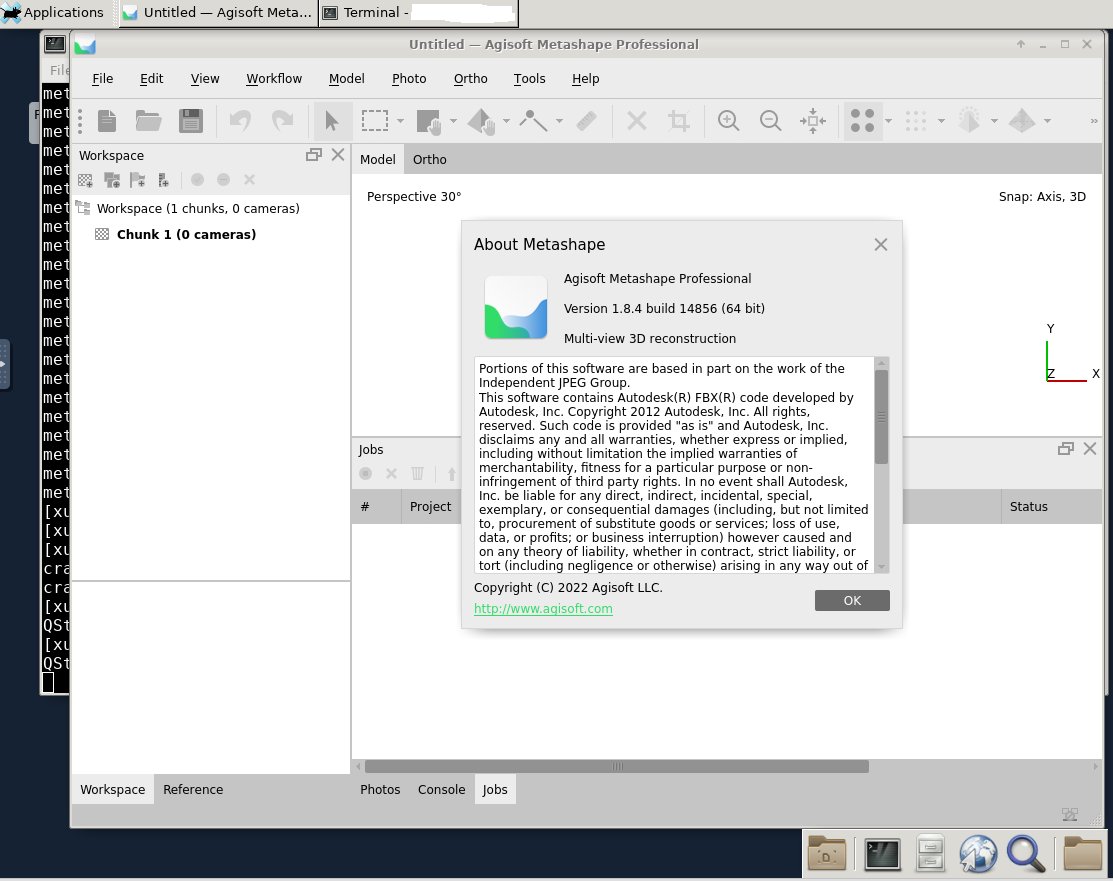Viewport: 1113px width, 881px height.
Task: Click Add Marker flag icon in Workspace
Action: [x=138, y=180]
